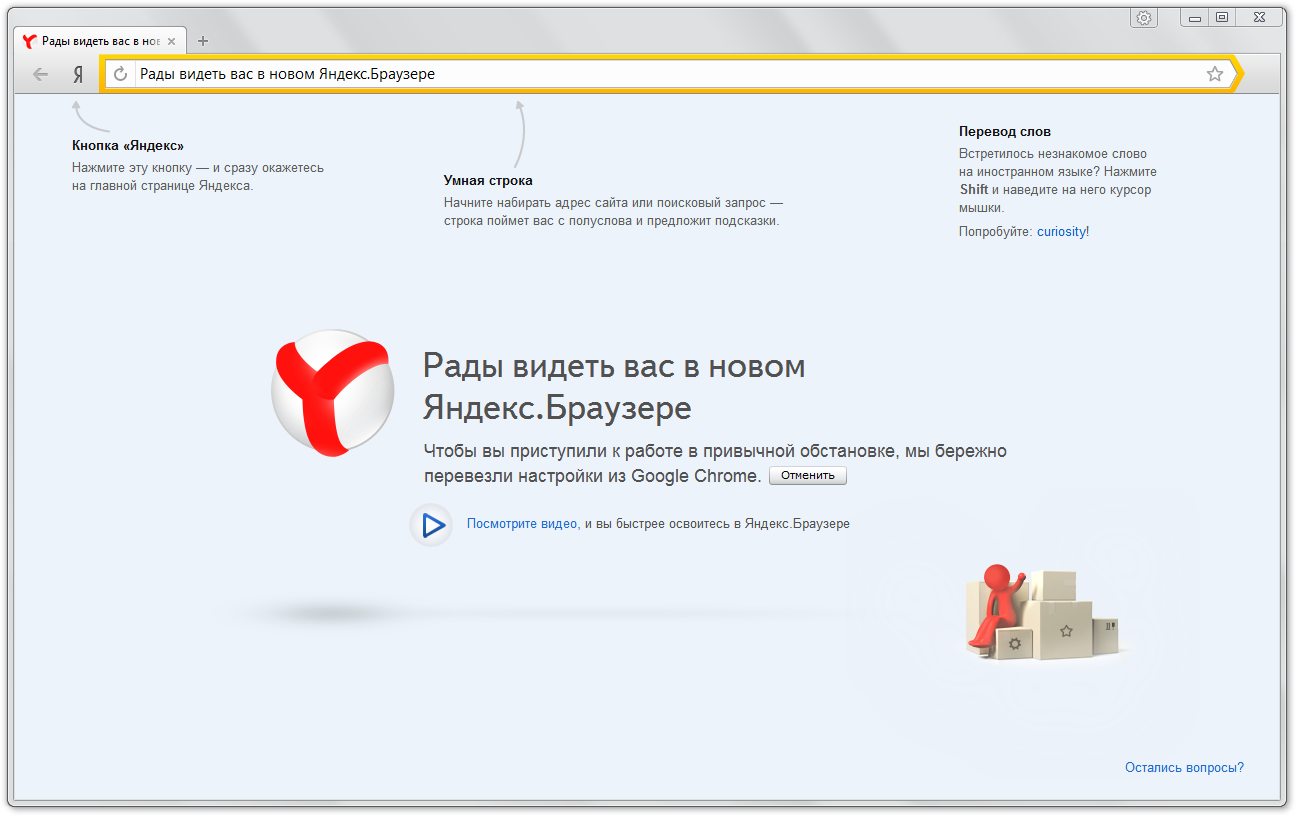Image resolution: width=1297 pixels, height=816 pixels.
Task: Maximize the browser window
Action: point(1221,18)
